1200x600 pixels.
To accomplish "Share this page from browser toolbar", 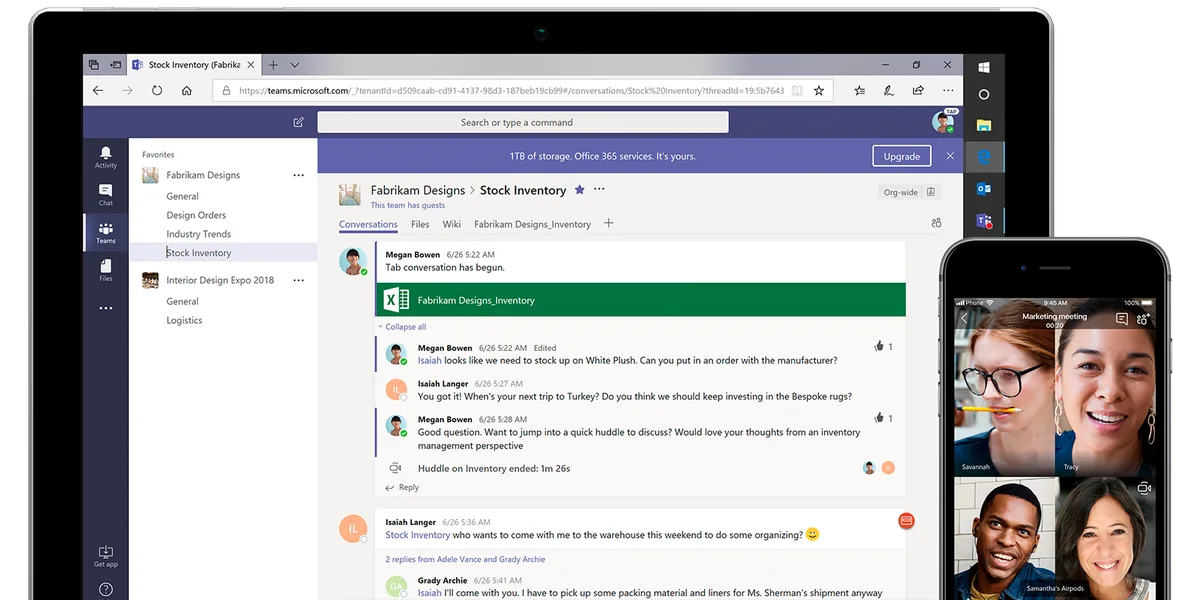I will (x=916, y=90).
